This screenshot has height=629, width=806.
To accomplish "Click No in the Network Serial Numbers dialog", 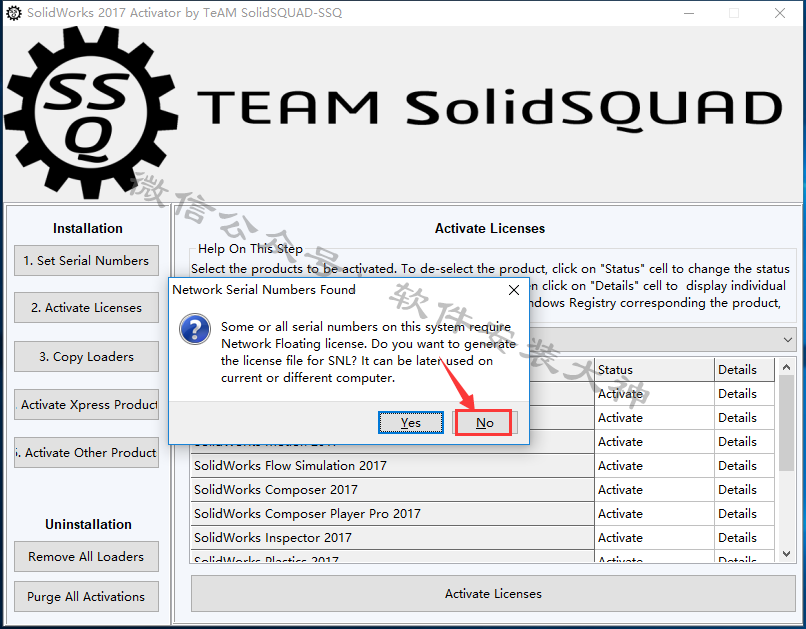I will [x=484, y=422].
